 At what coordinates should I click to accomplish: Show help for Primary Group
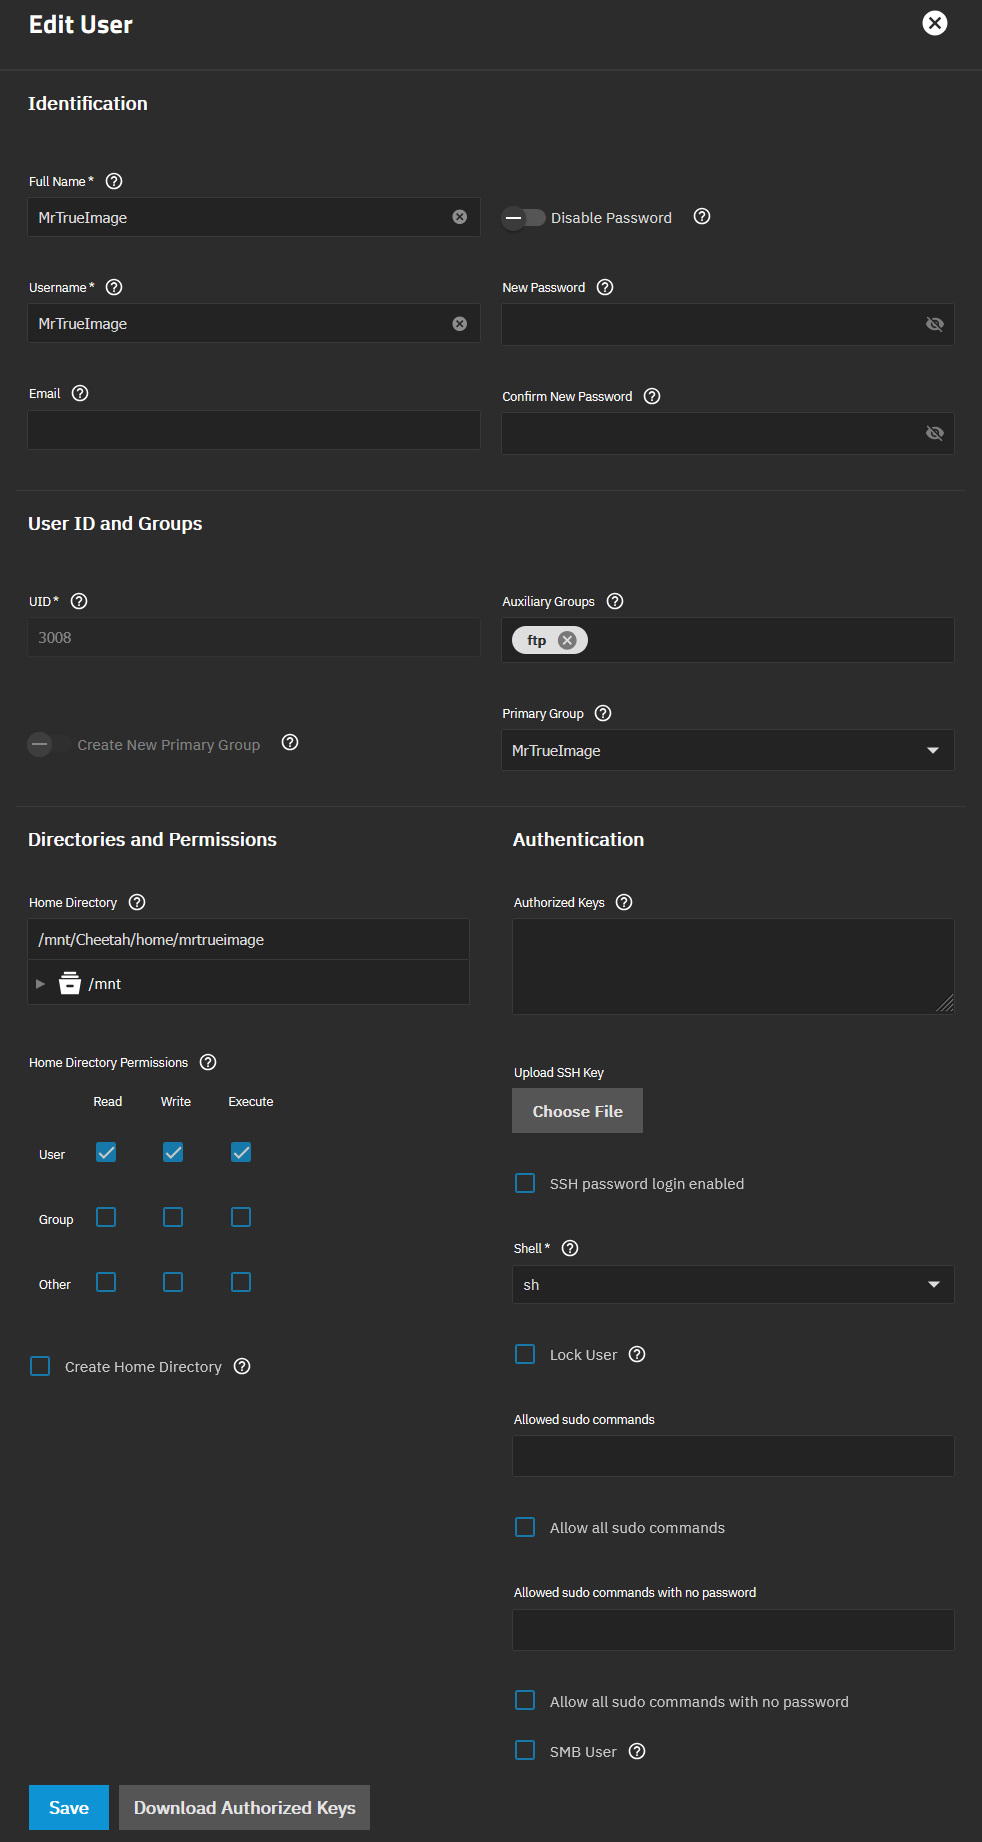pyautogui.click(x=603, y=713)
